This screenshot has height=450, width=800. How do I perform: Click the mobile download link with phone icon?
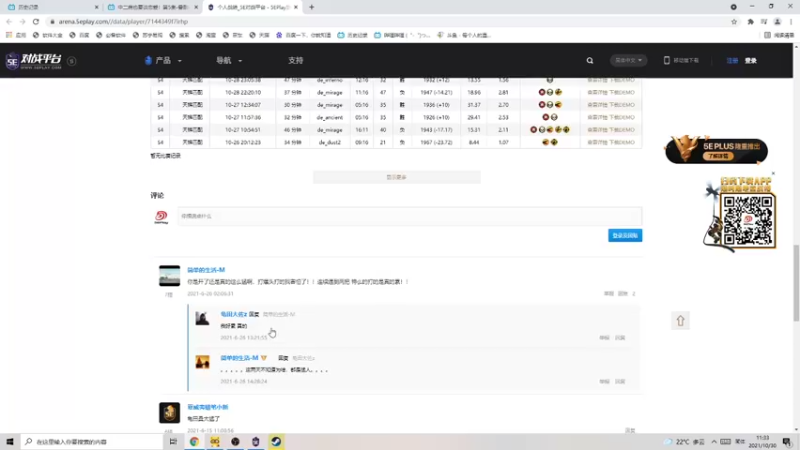click(x=681, y=60)
